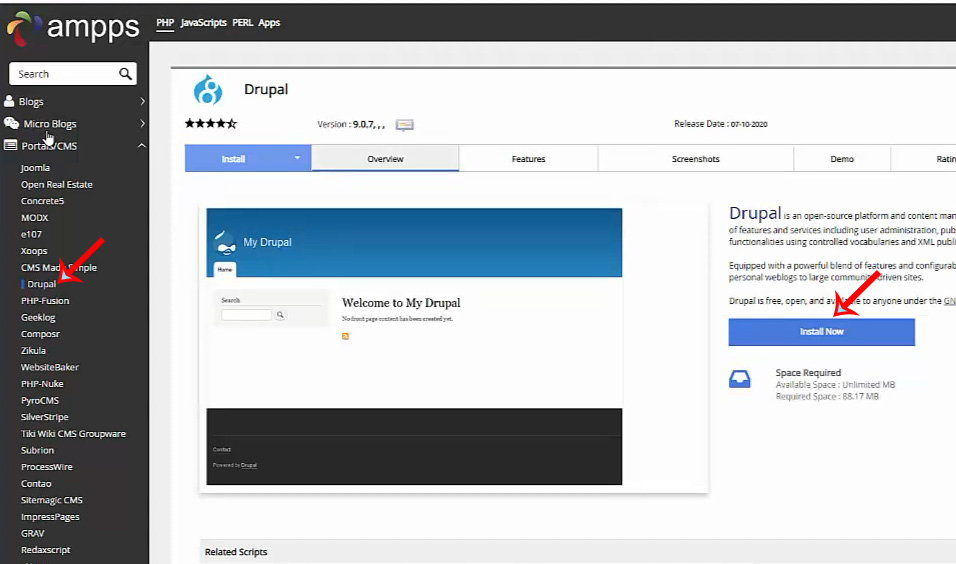Expand the Blogs category

pyautogui.click(x=142, y=102)
